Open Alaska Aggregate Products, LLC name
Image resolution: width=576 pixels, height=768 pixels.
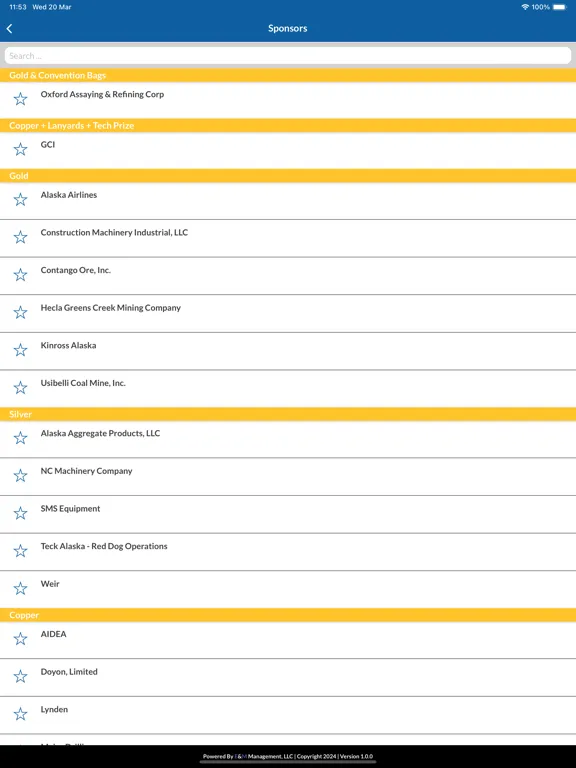coord(100,433)
